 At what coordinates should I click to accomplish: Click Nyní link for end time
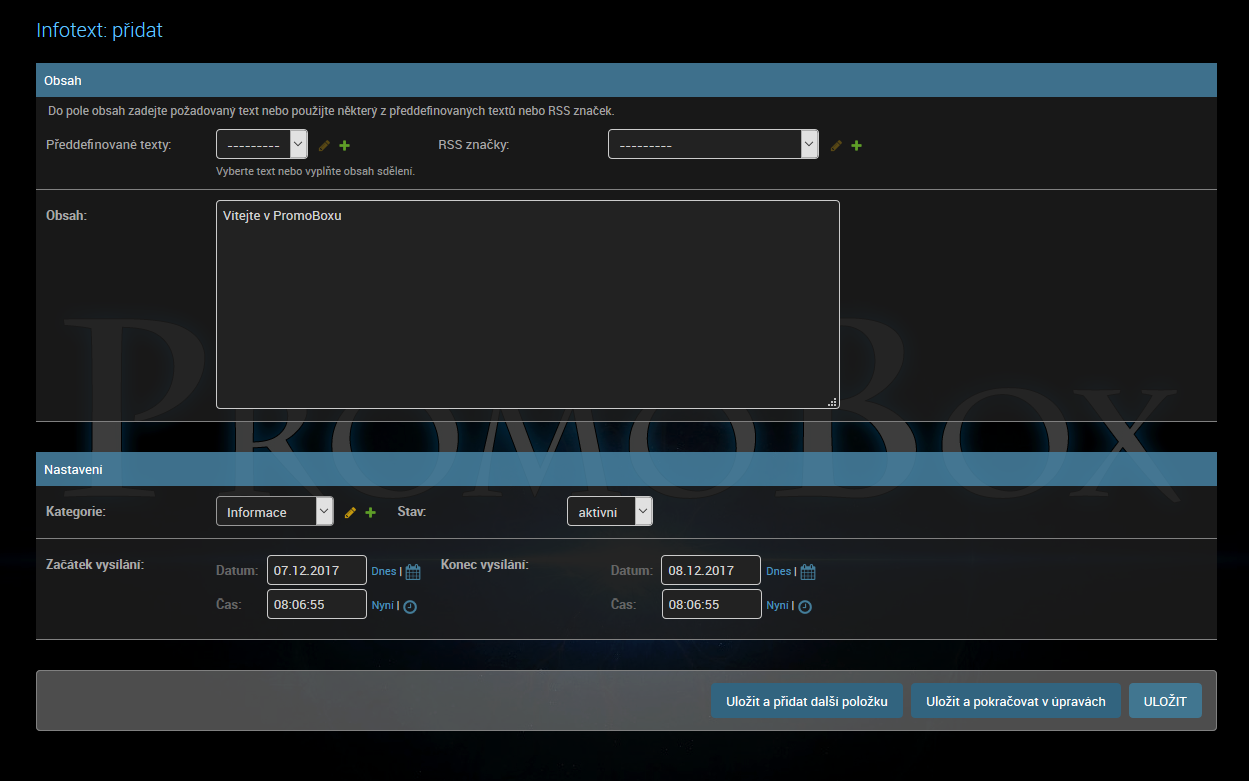tap(777, 606)
